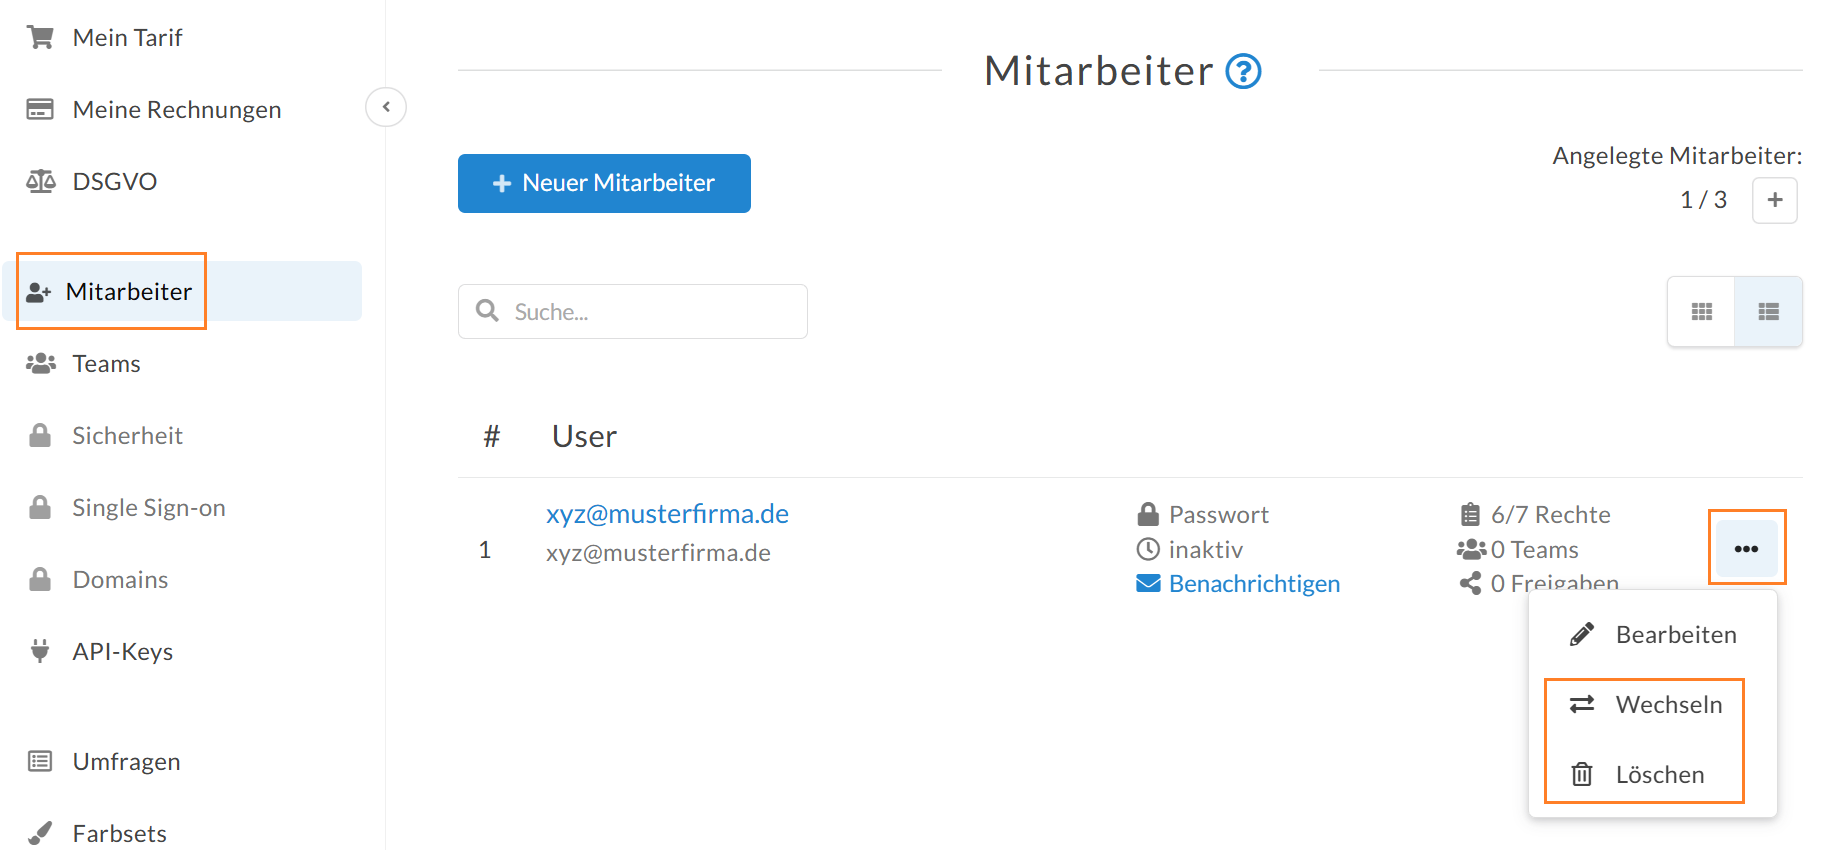Open API-Keys in the sidebar
Image resolution: width=1831 pixels, height=850 pixels.
123,652
